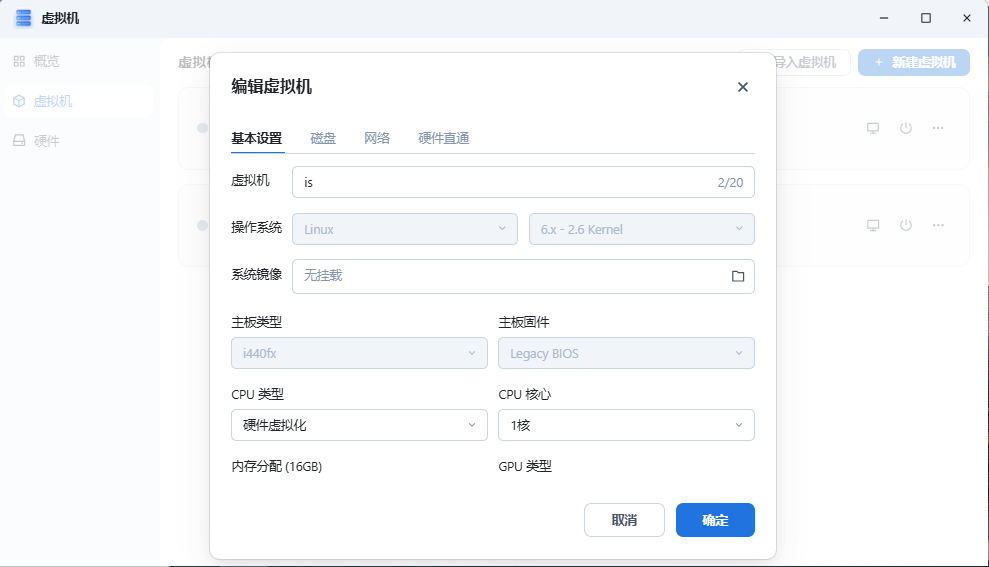Click the folder icon in 系统镜像 field
989x567 pixels.
738,276
